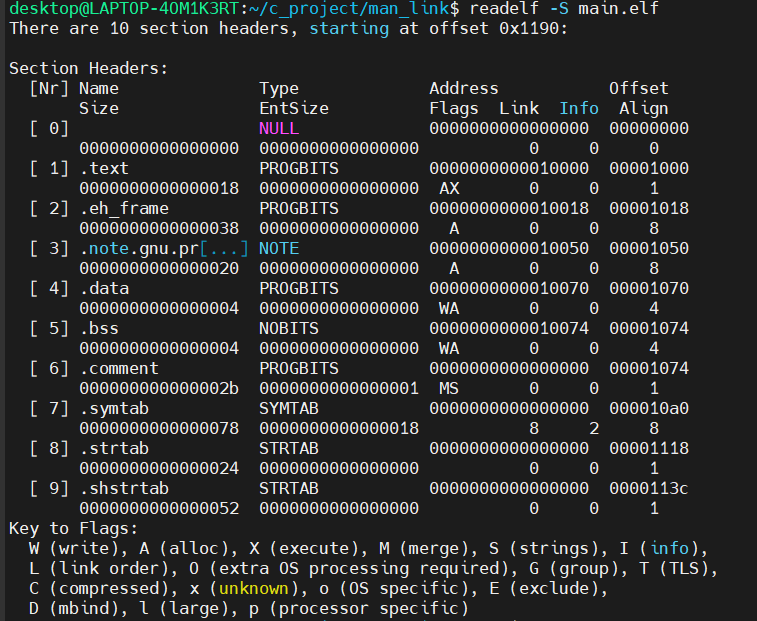The height and width of the screenshot is (621, 757).
Task: Click the offset '00001000'
Action: pyautogui.click(x=649, y=169)
